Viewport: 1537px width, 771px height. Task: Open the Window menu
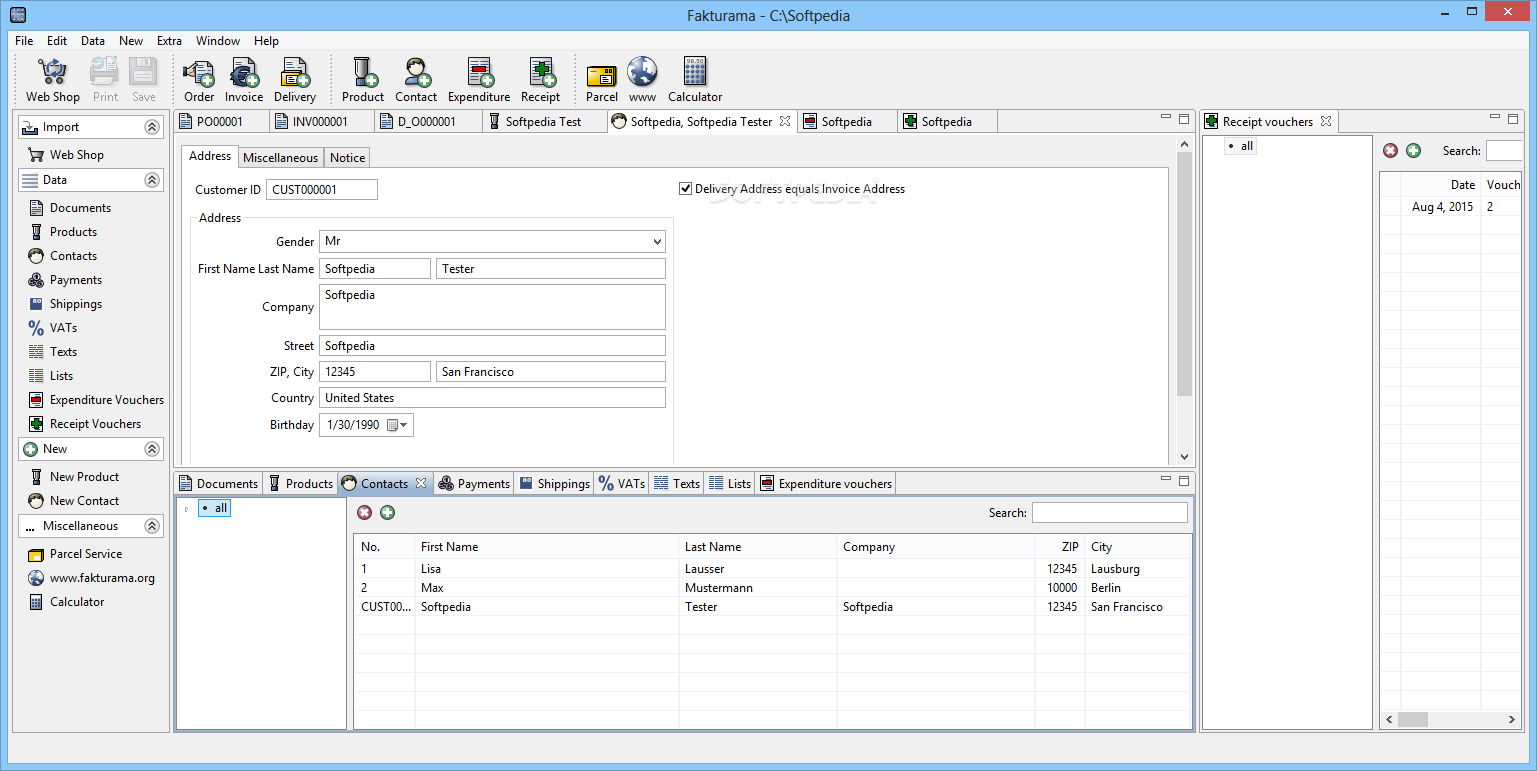point(217,41)
